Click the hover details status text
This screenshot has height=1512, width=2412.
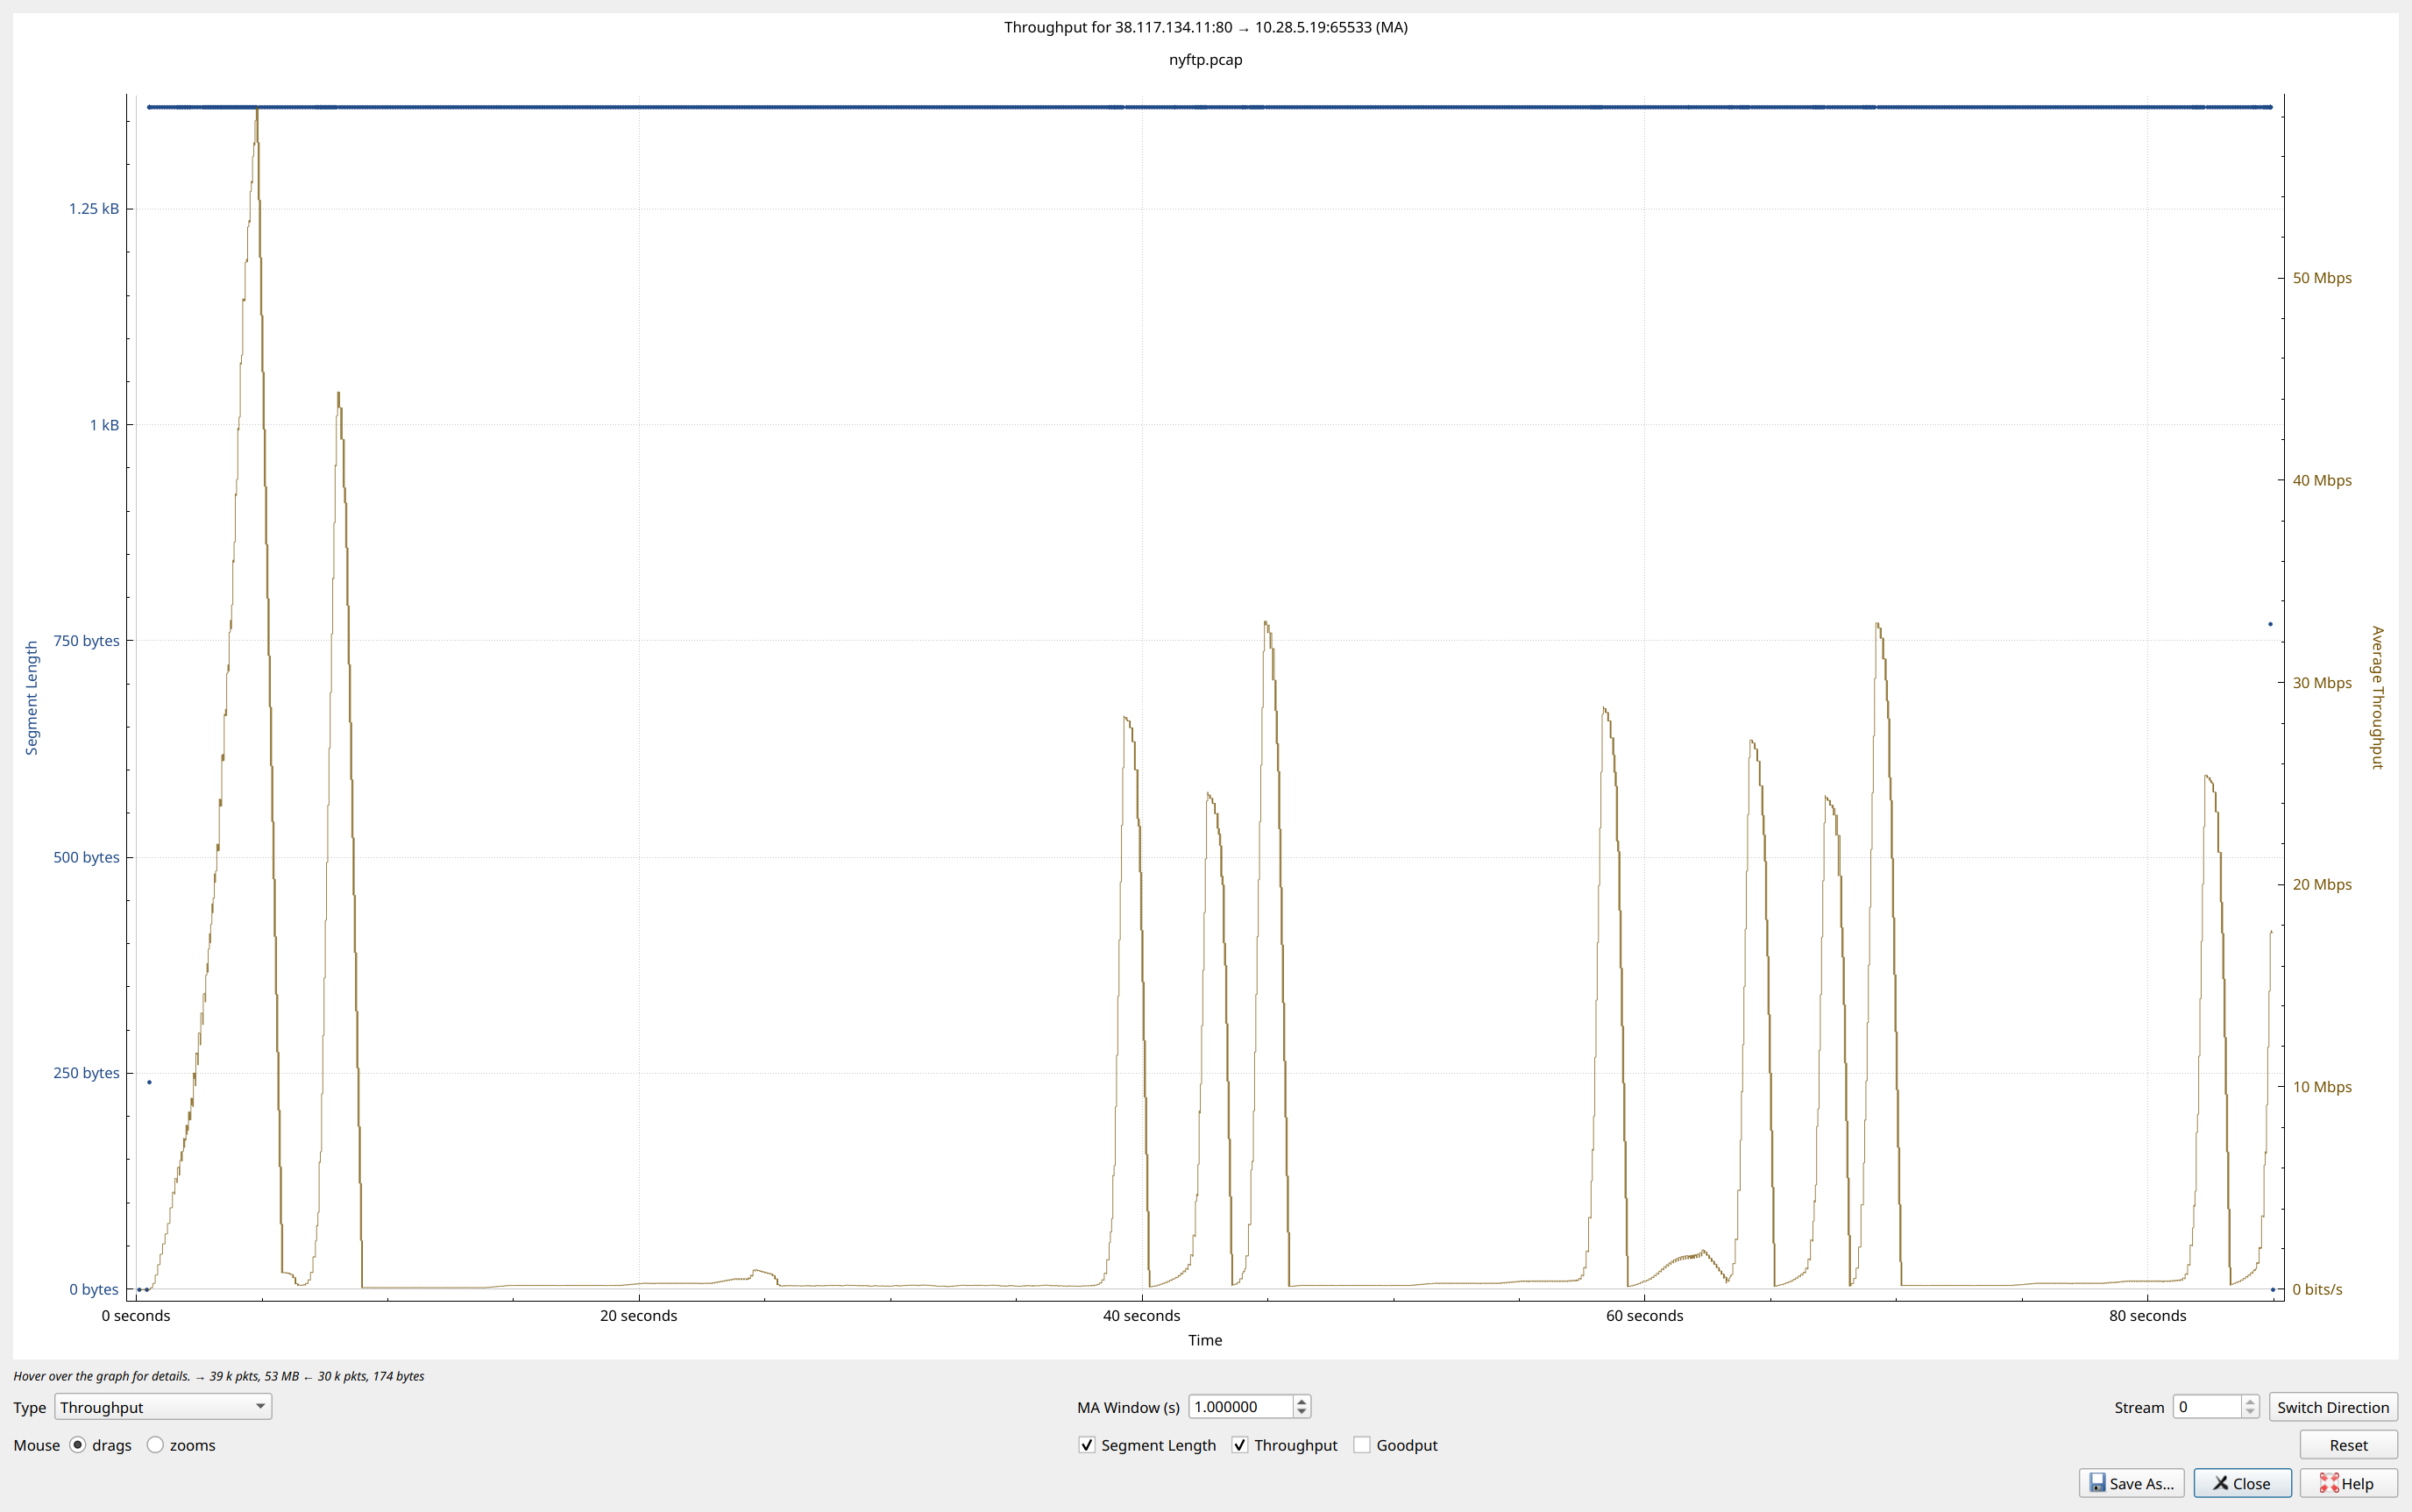pyautogui.click(x=219, y=1376)
